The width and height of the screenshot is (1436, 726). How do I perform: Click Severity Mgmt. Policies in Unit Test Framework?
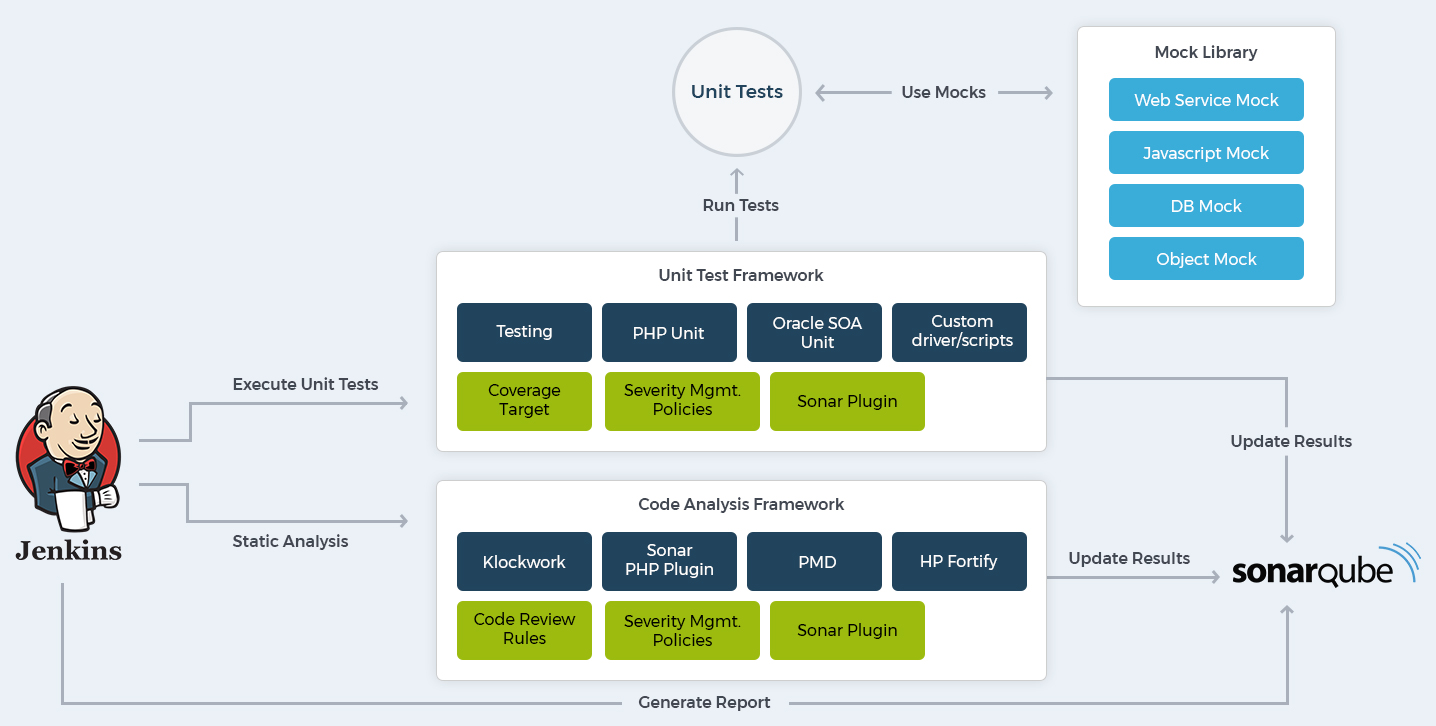click(x=682, y=401)
